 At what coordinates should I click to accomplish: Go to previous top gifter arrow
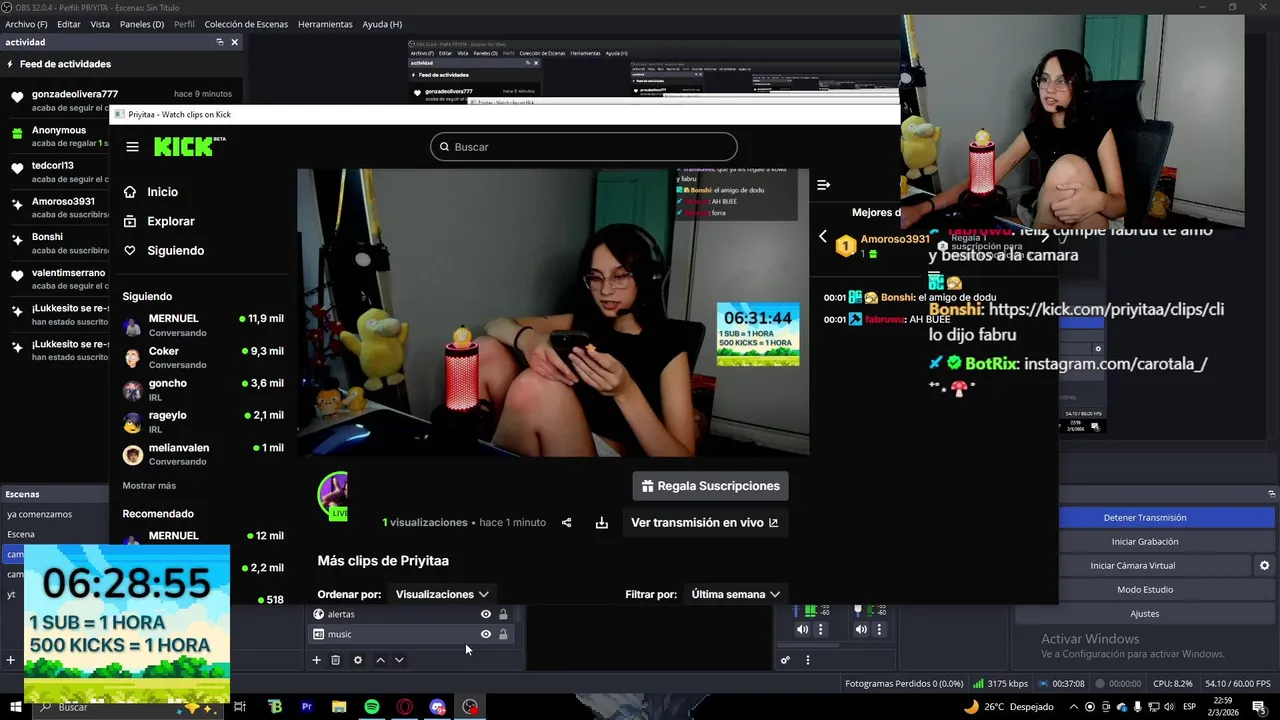click(823, 237)
